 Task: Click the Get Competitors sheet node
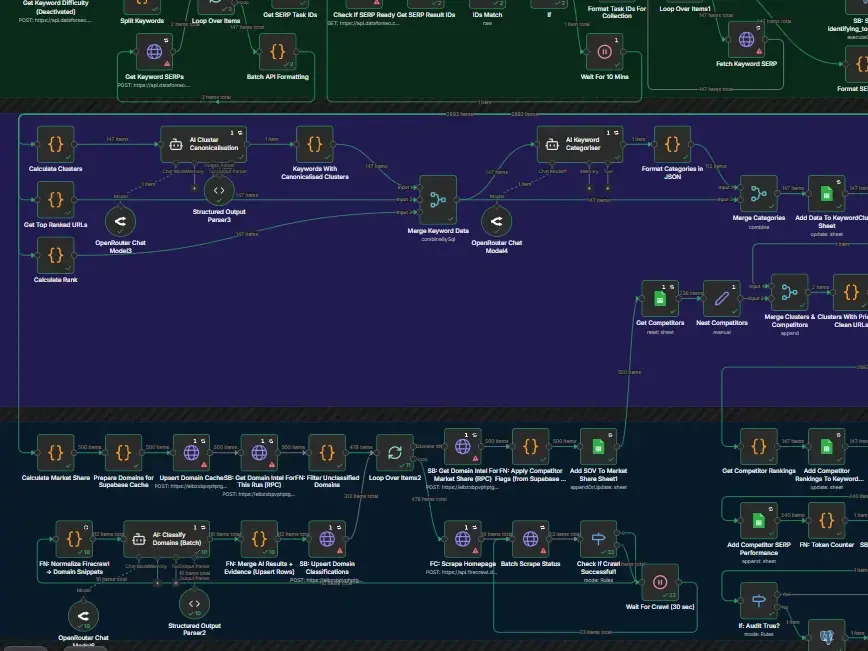[660, 298]
